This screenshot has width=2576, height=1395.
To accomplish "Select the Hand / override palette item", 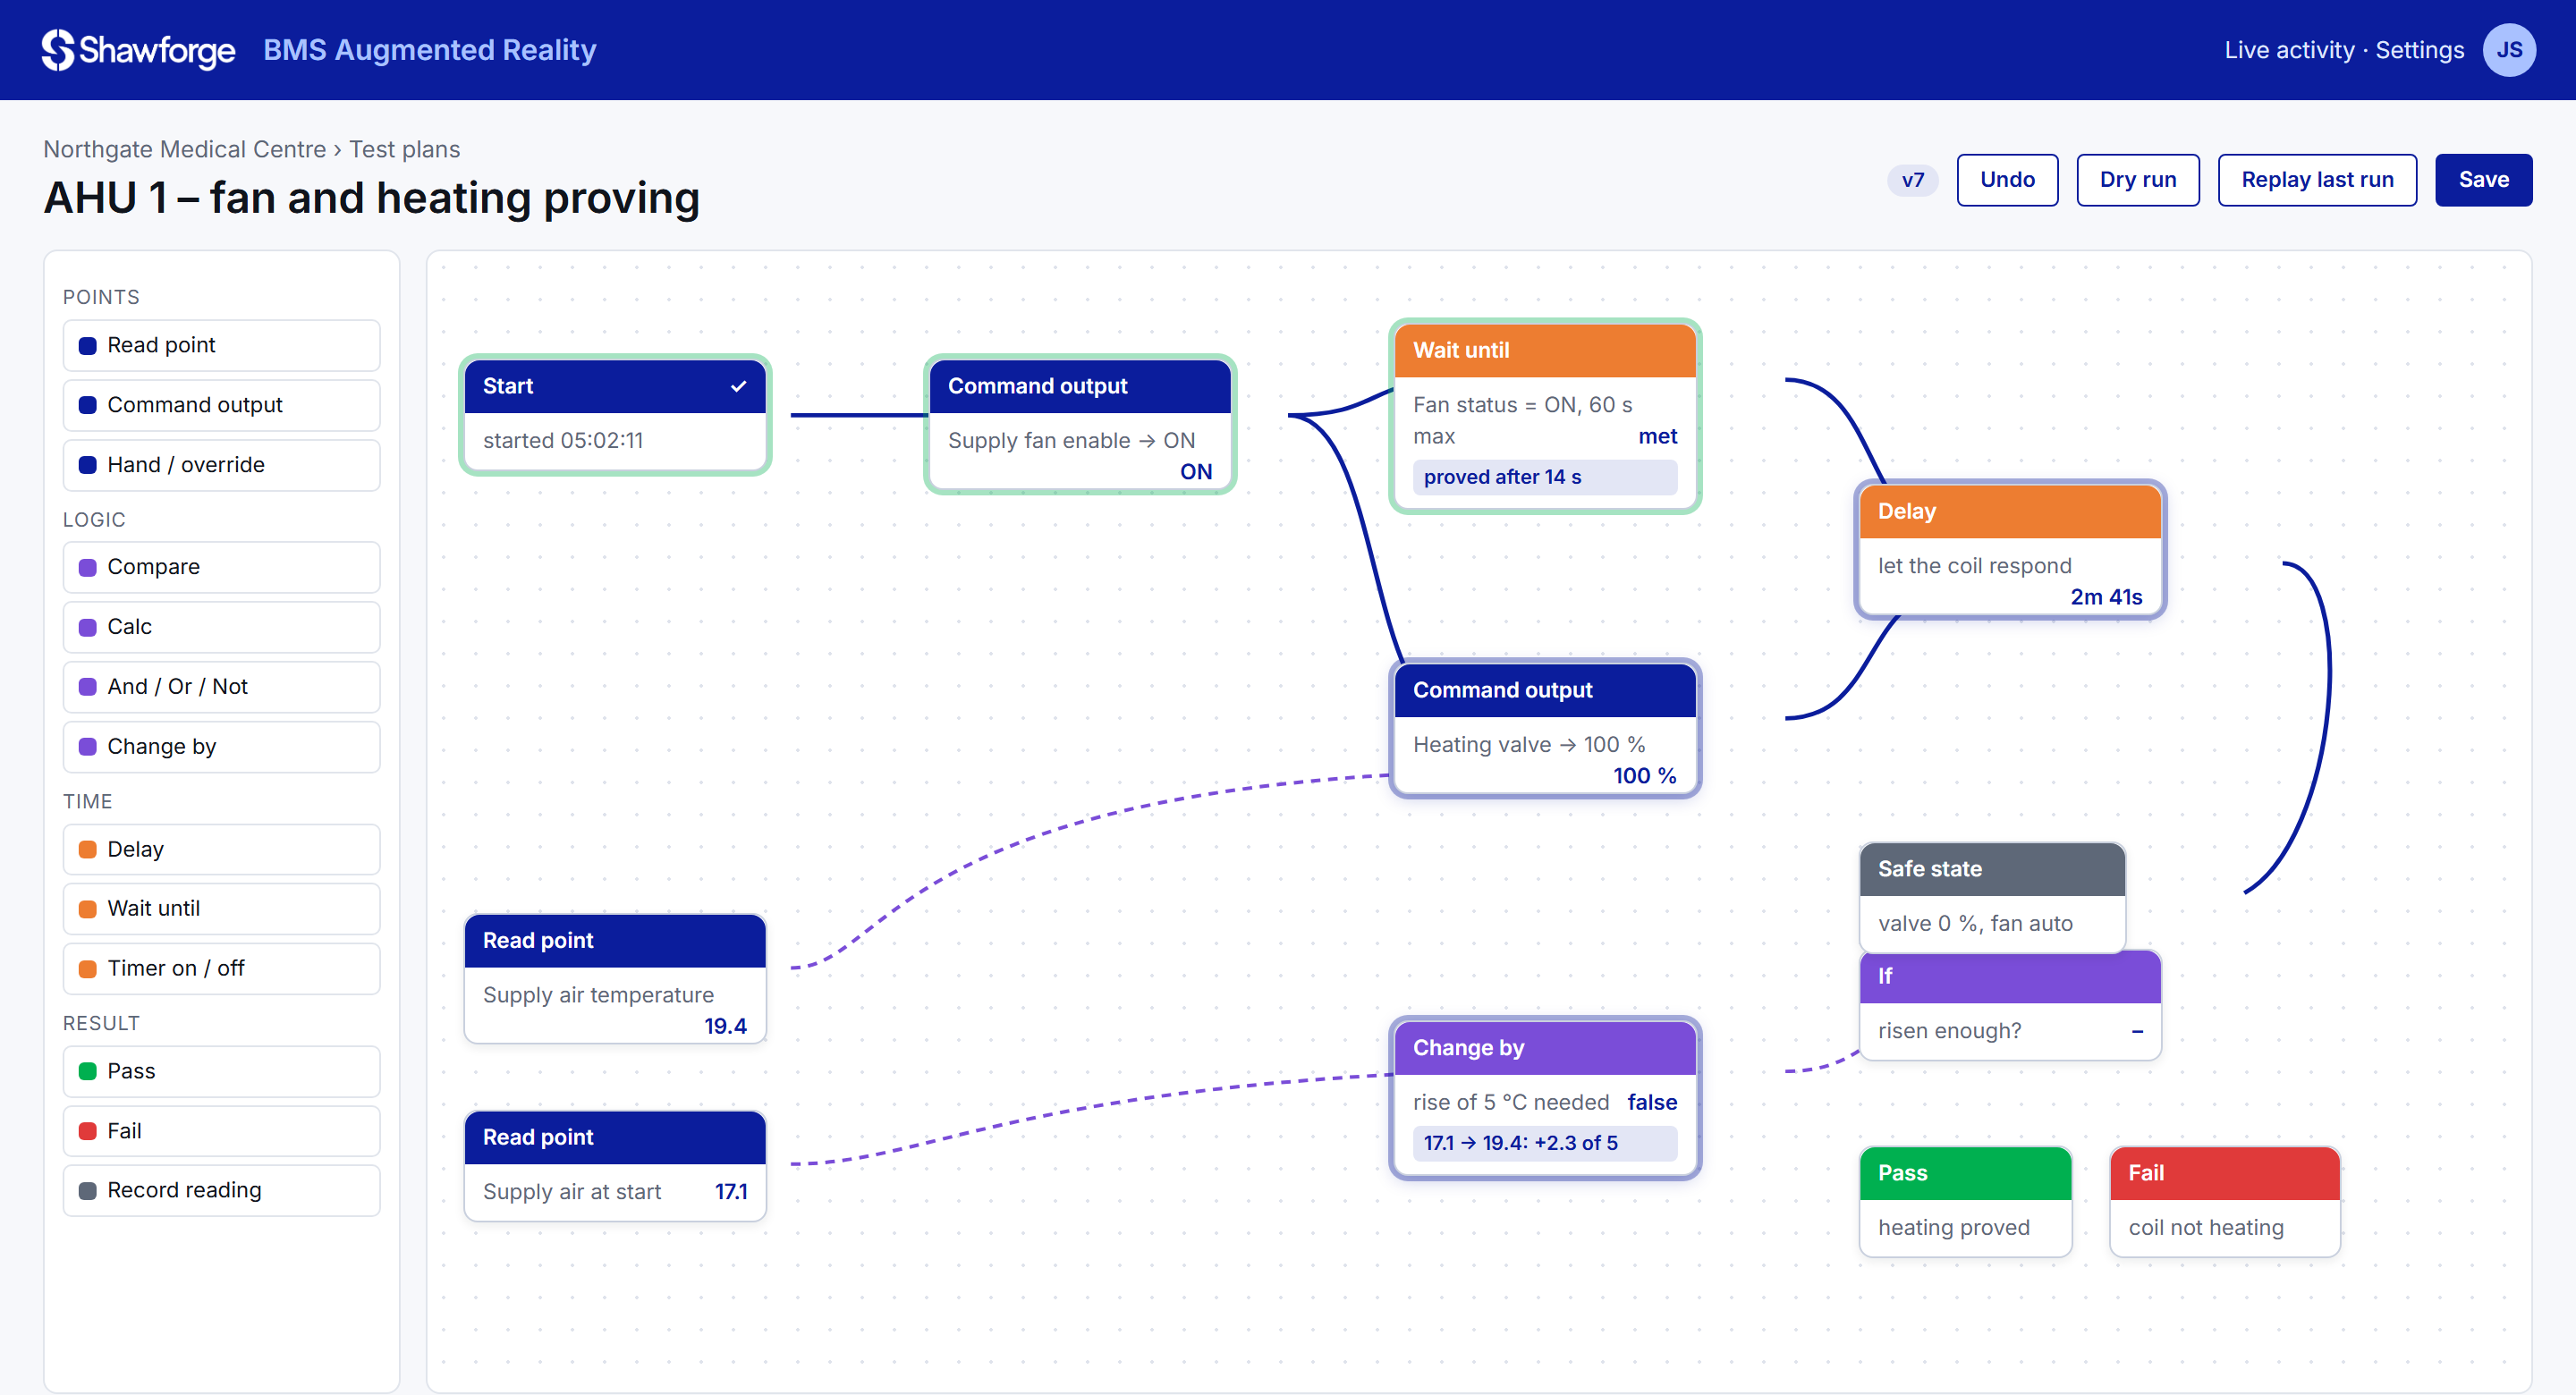I will click(x=221, y=465).
